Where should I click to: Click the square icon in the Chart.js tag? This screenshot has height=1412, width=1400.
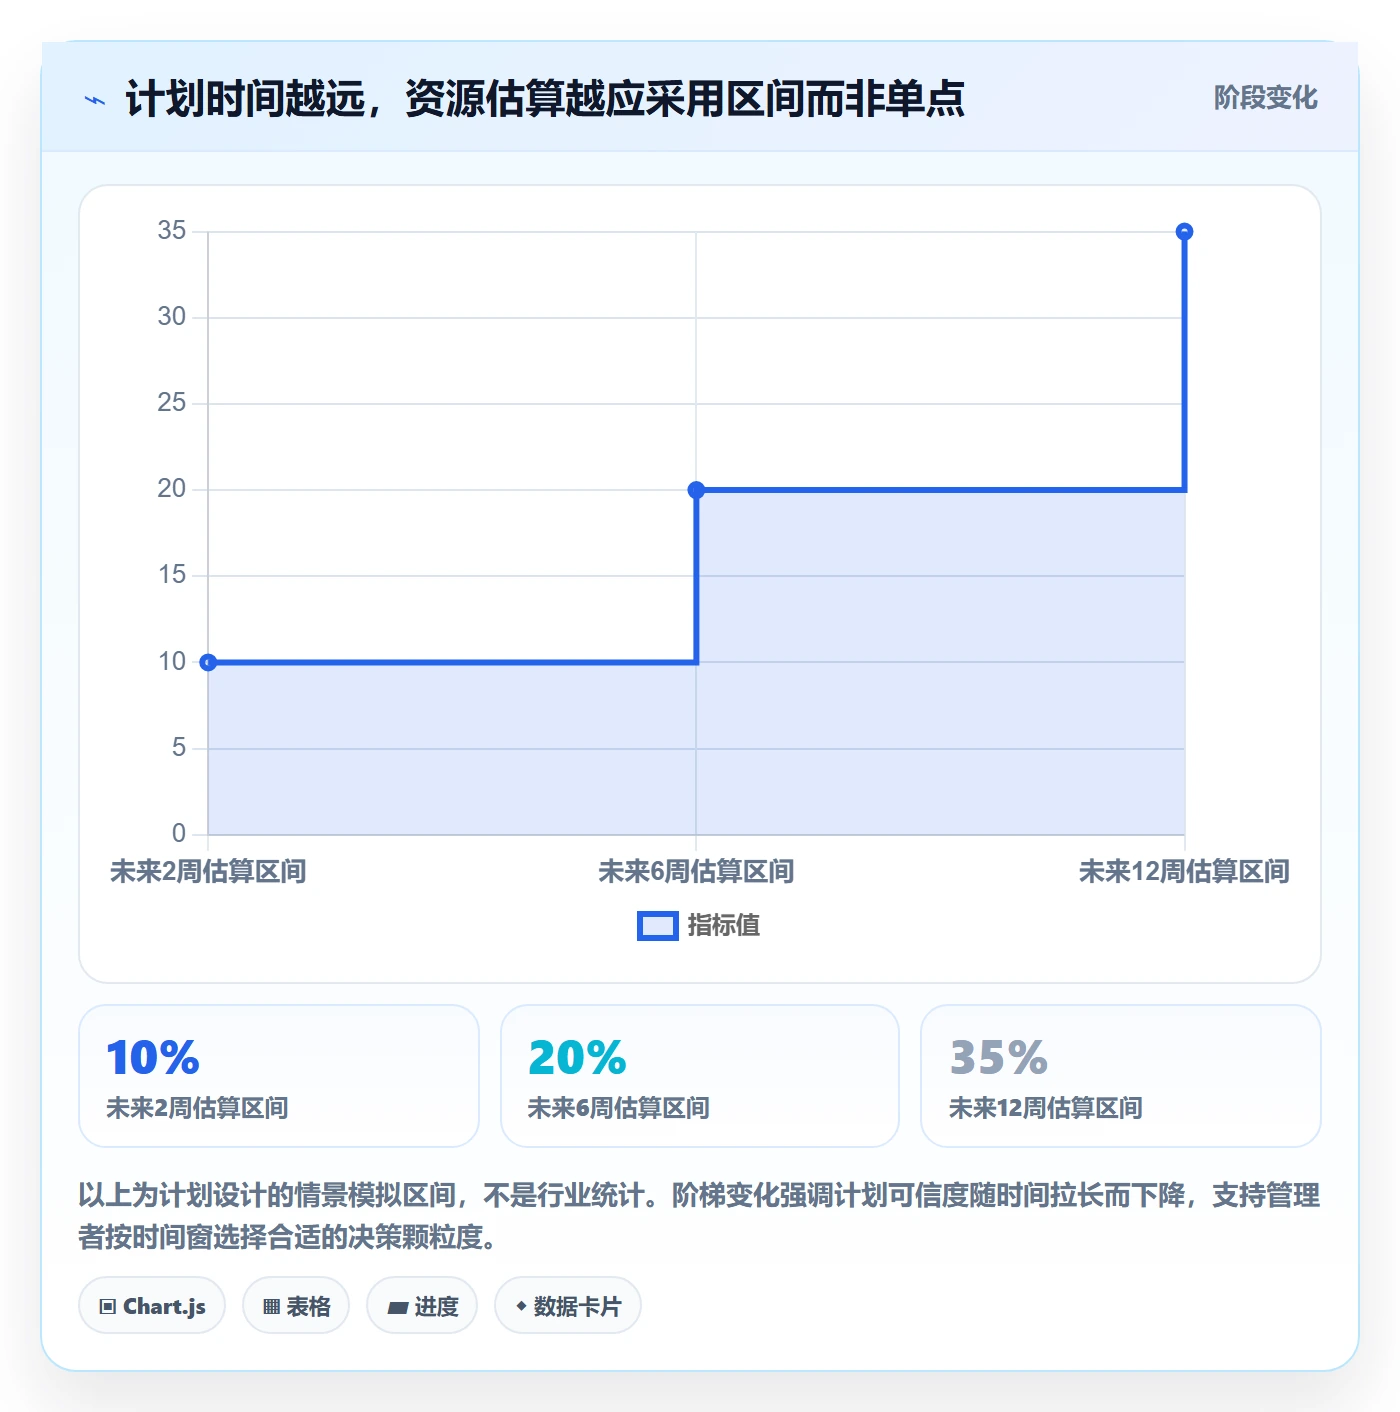pos(108,1306)
